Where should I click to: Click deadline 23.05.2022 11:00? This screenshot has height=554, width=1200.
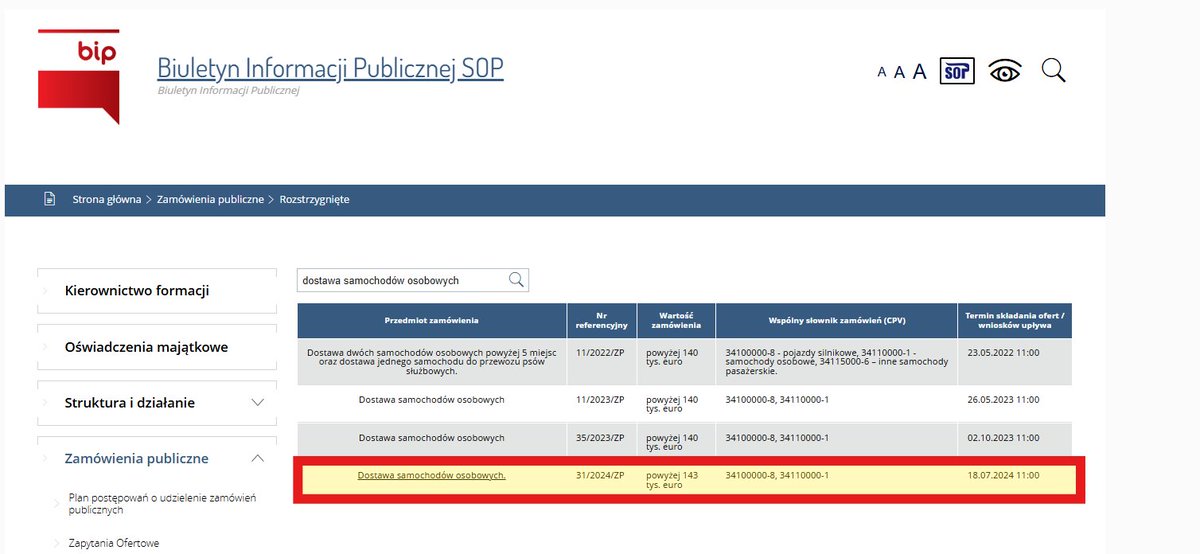click(x=1003, y=352)
